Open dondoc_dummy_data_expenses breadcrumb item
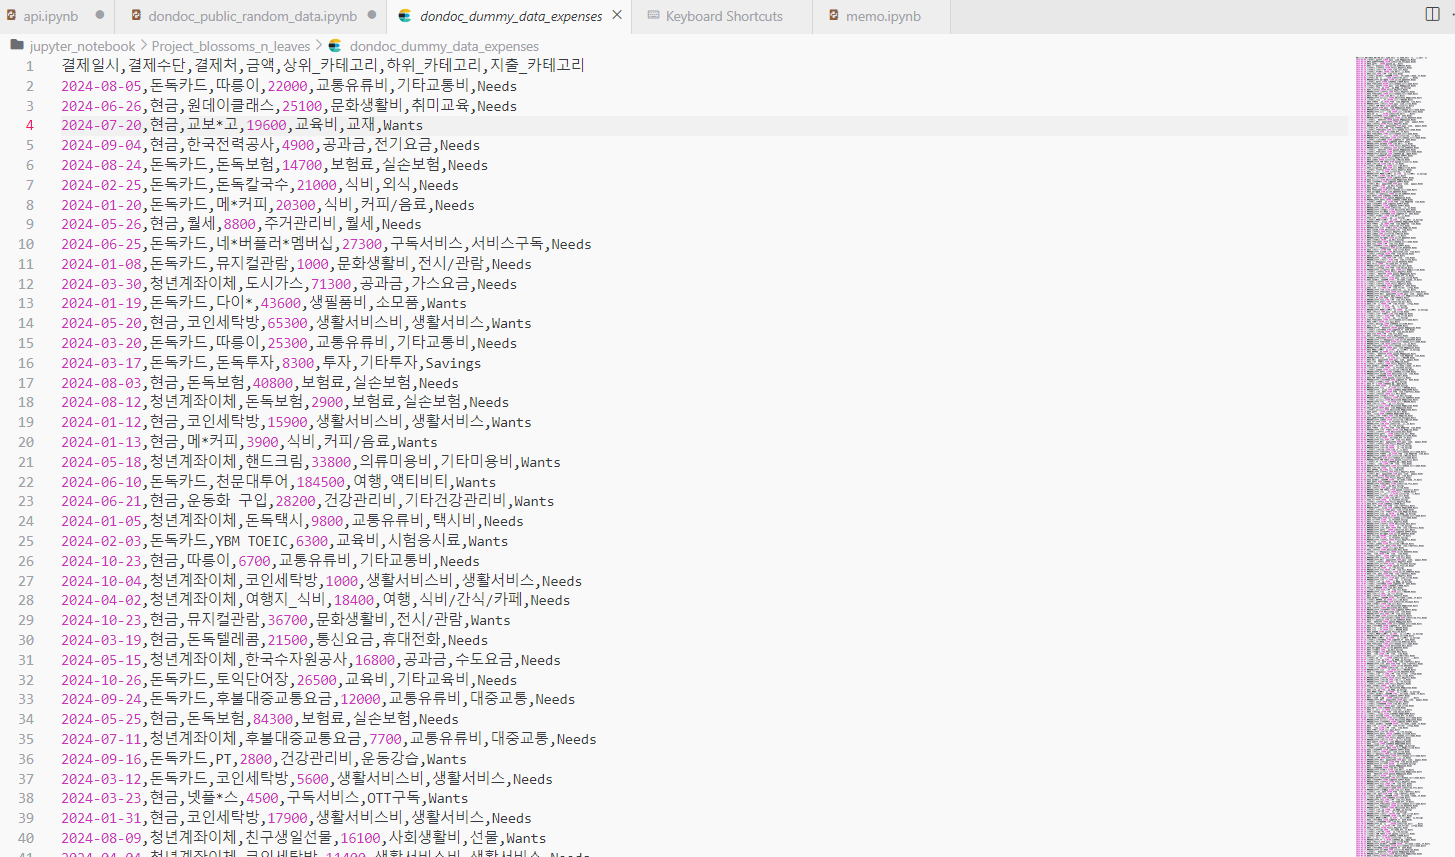The height and width of the screenshot is (857, 1455). pos(444,46)
